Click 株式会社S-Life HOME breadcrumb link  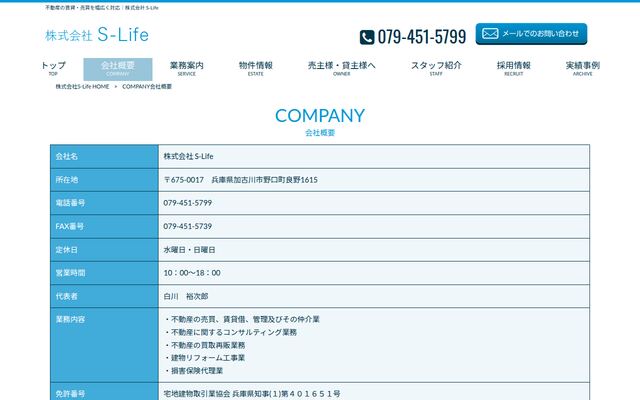tap(82, 87)
